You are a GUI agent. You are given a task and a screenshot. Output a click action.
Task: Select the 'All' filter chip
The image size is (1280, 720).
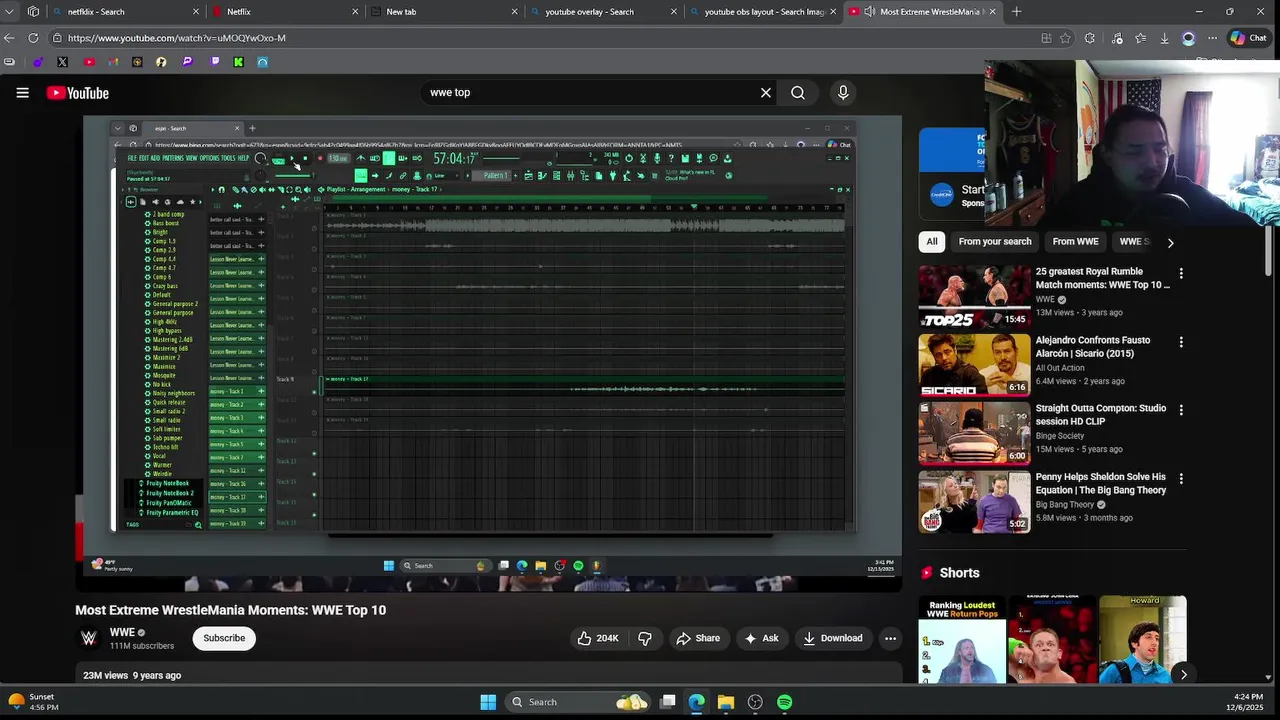[x=932, y=242]
